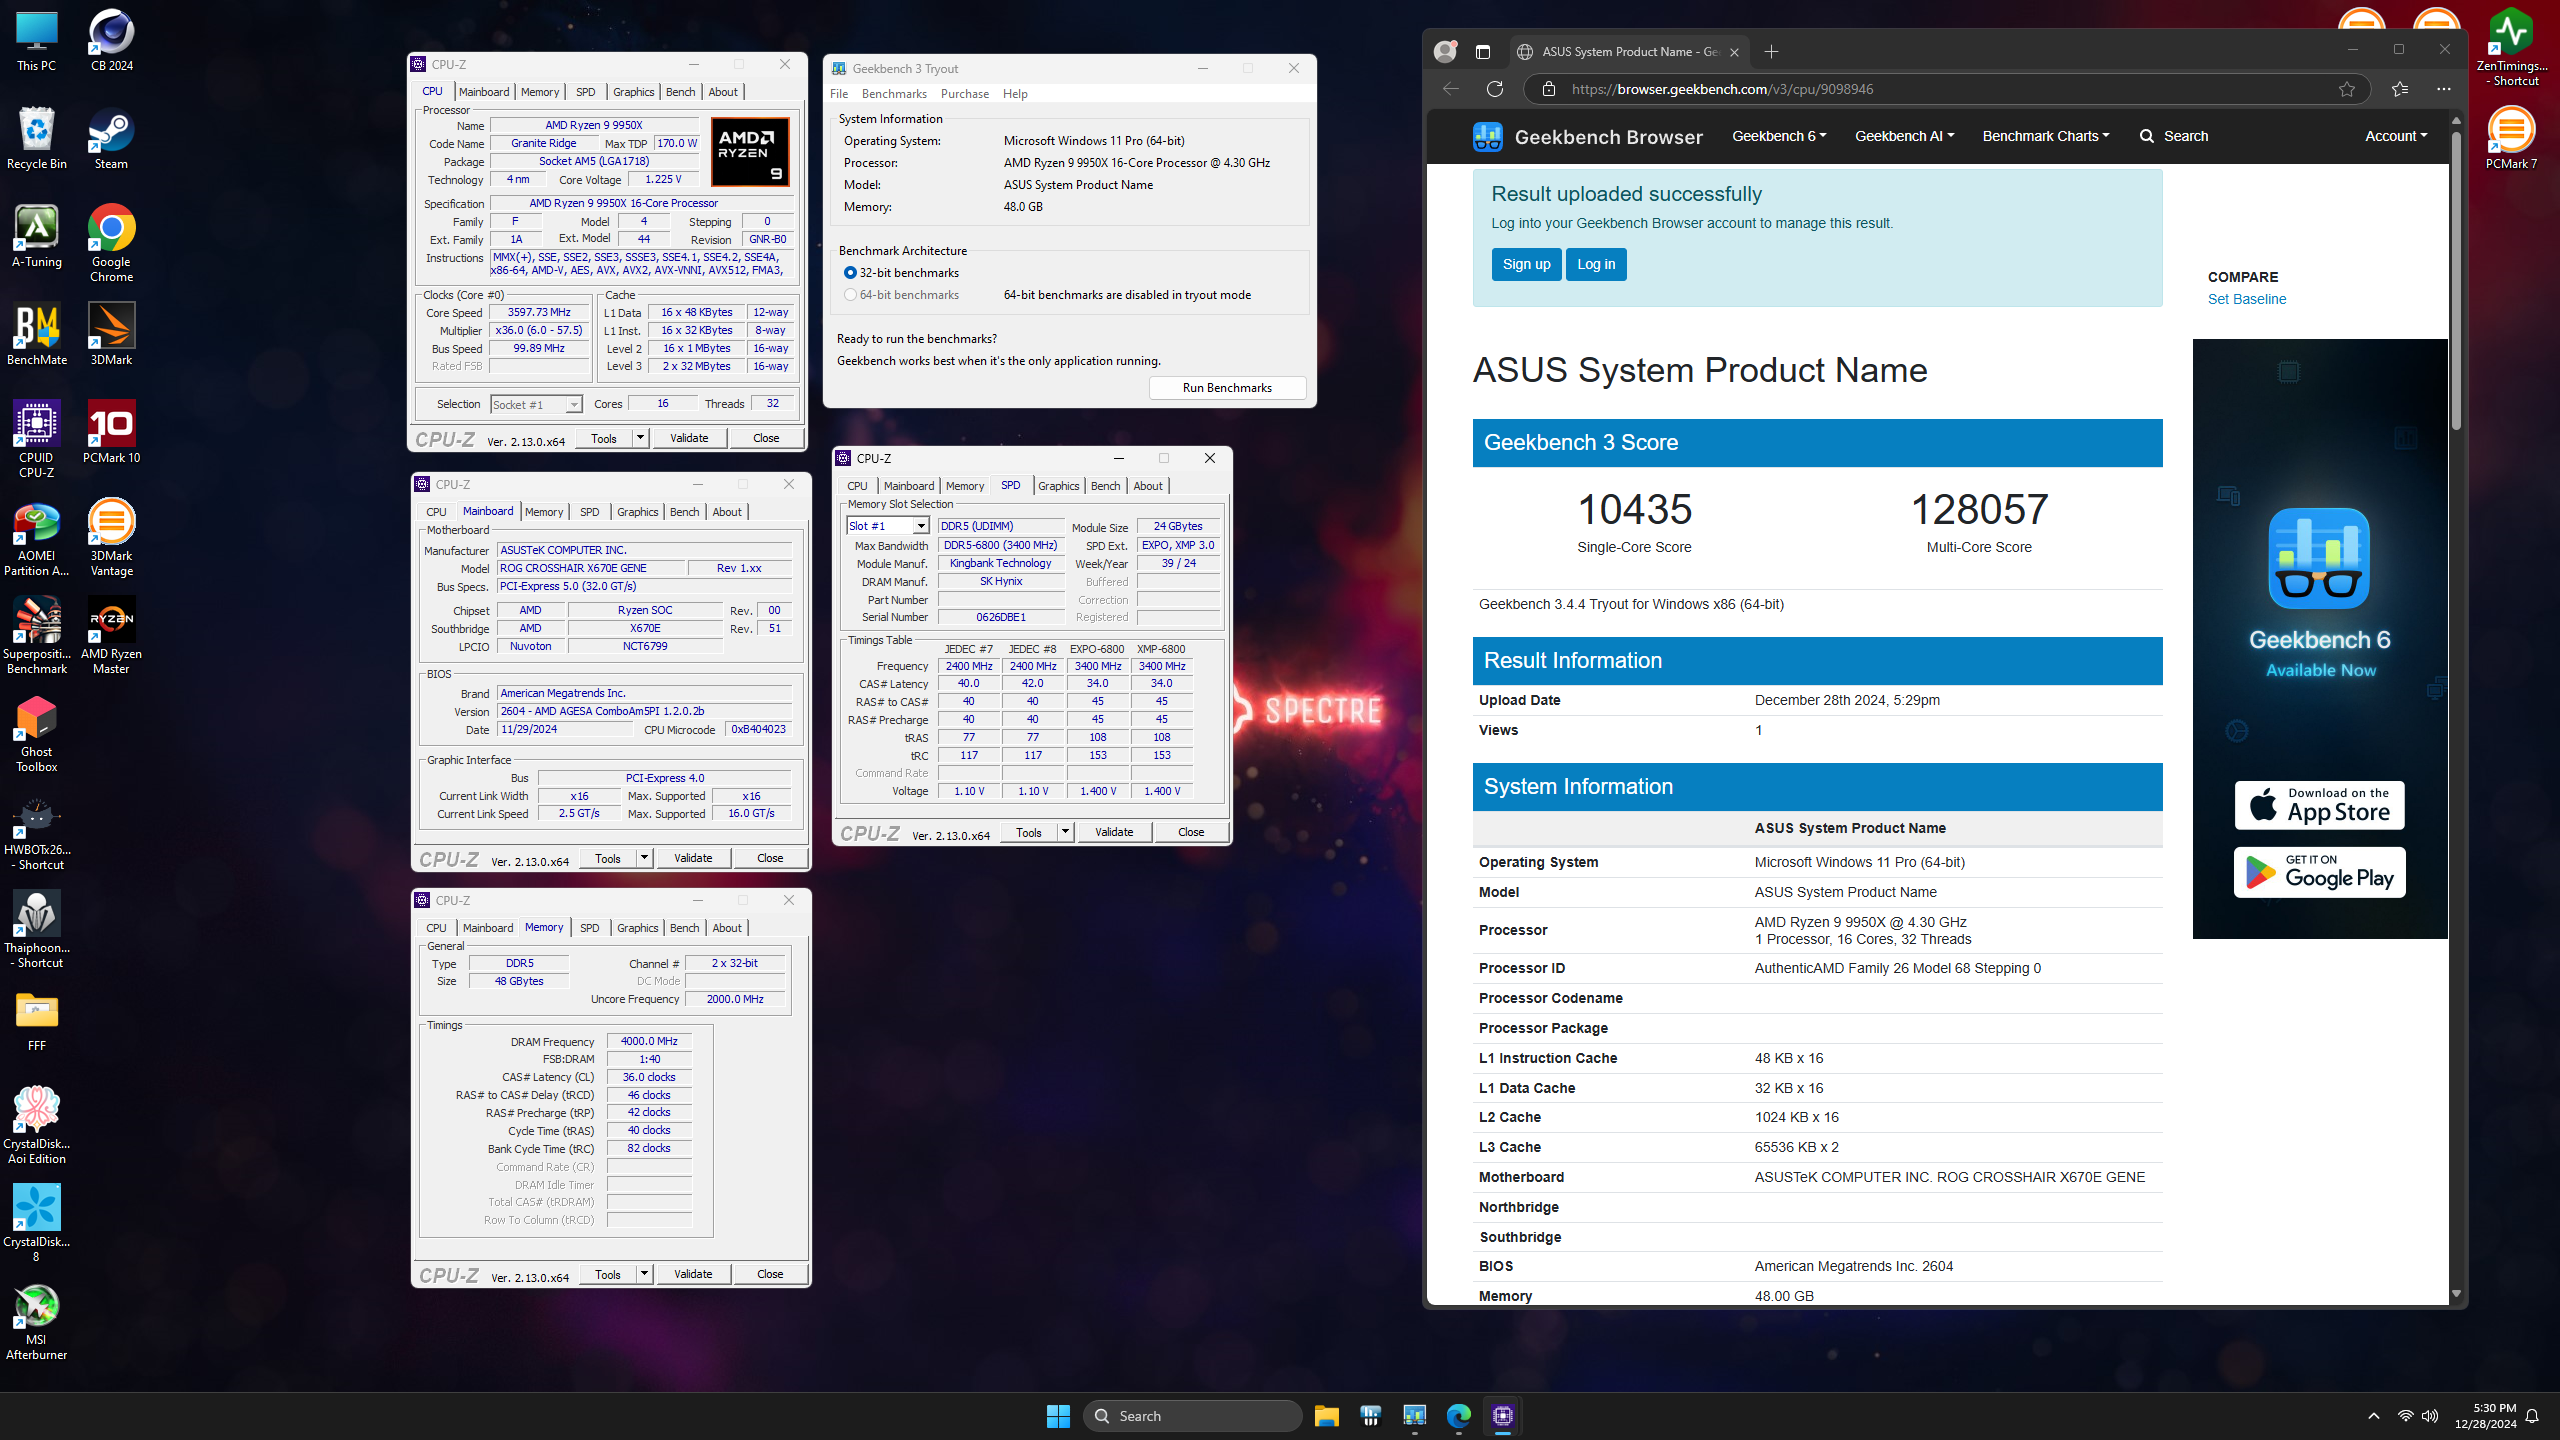Expand Tools arrow in SPD window
Viewport: 2560px width, 1440px height.
pyautogui.click(x=1065, y=832)
